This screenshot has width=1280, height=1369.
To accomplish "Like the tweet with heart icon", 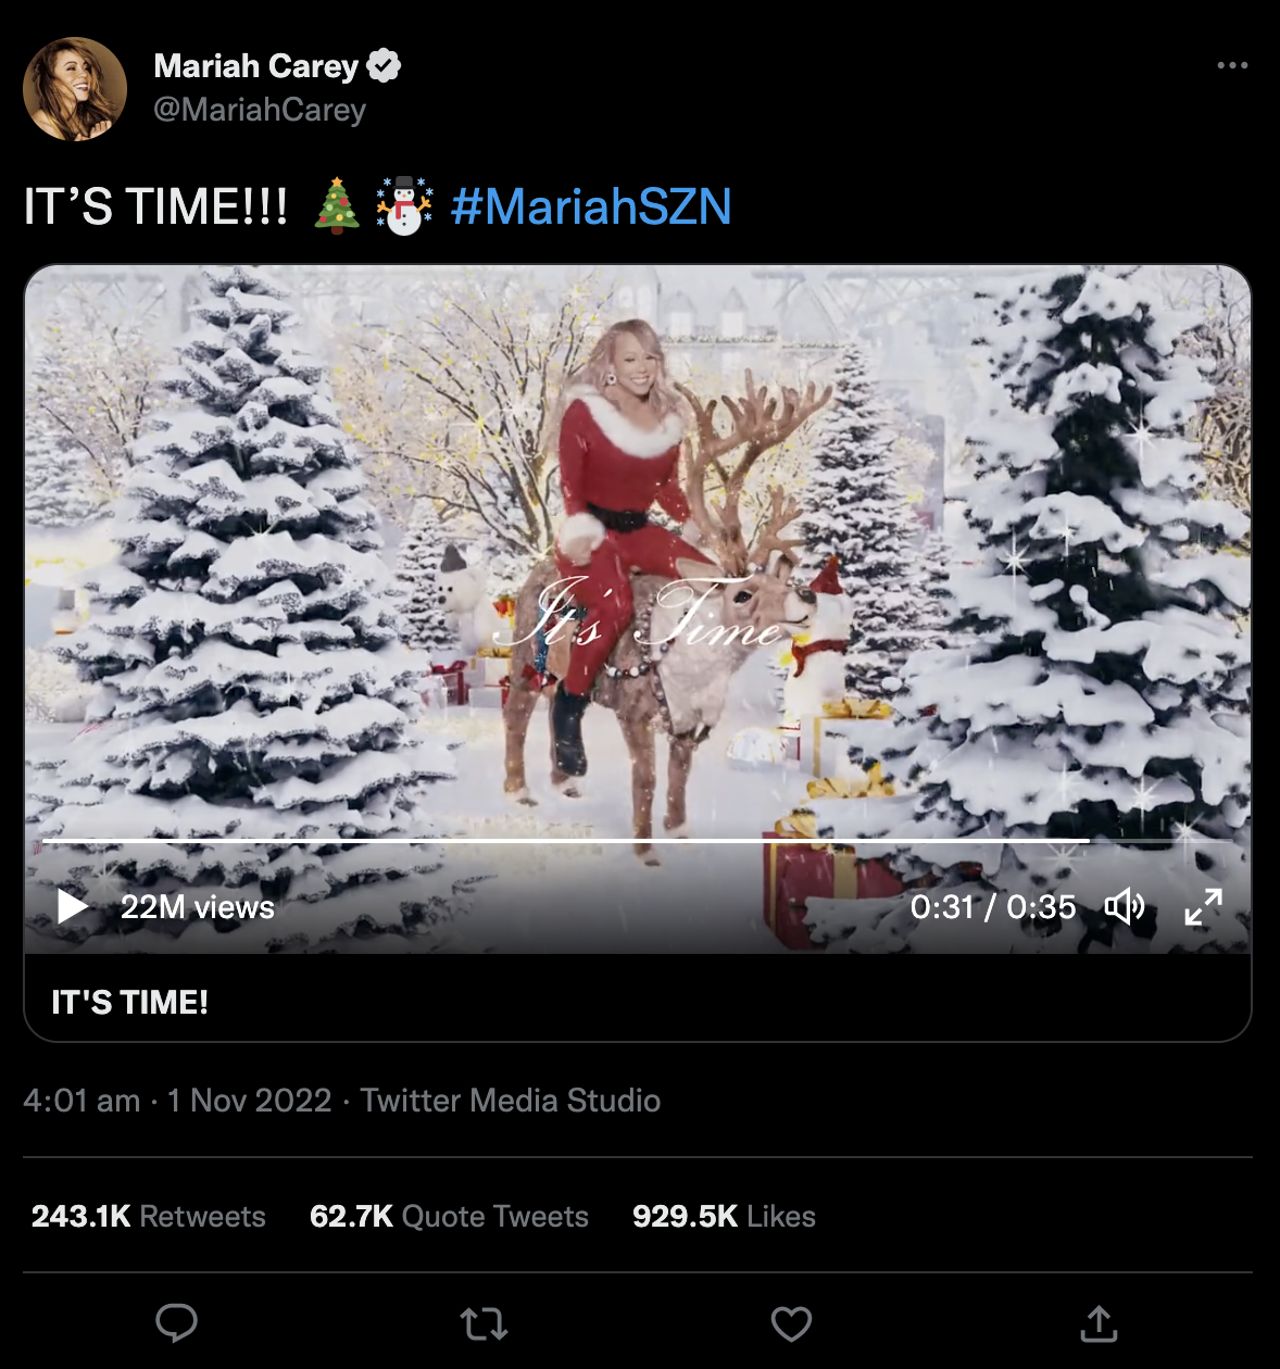I will pos(791,1324).
